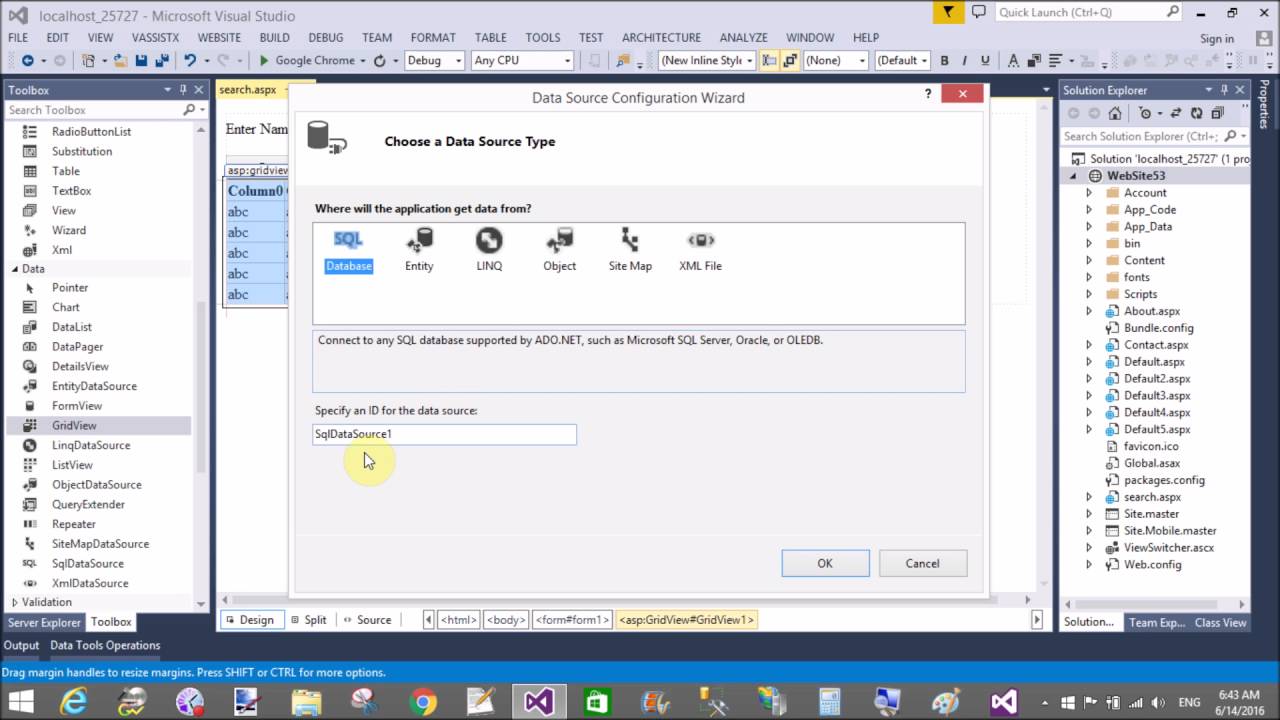Open the Output panel tab

click(x=21, y=645)
